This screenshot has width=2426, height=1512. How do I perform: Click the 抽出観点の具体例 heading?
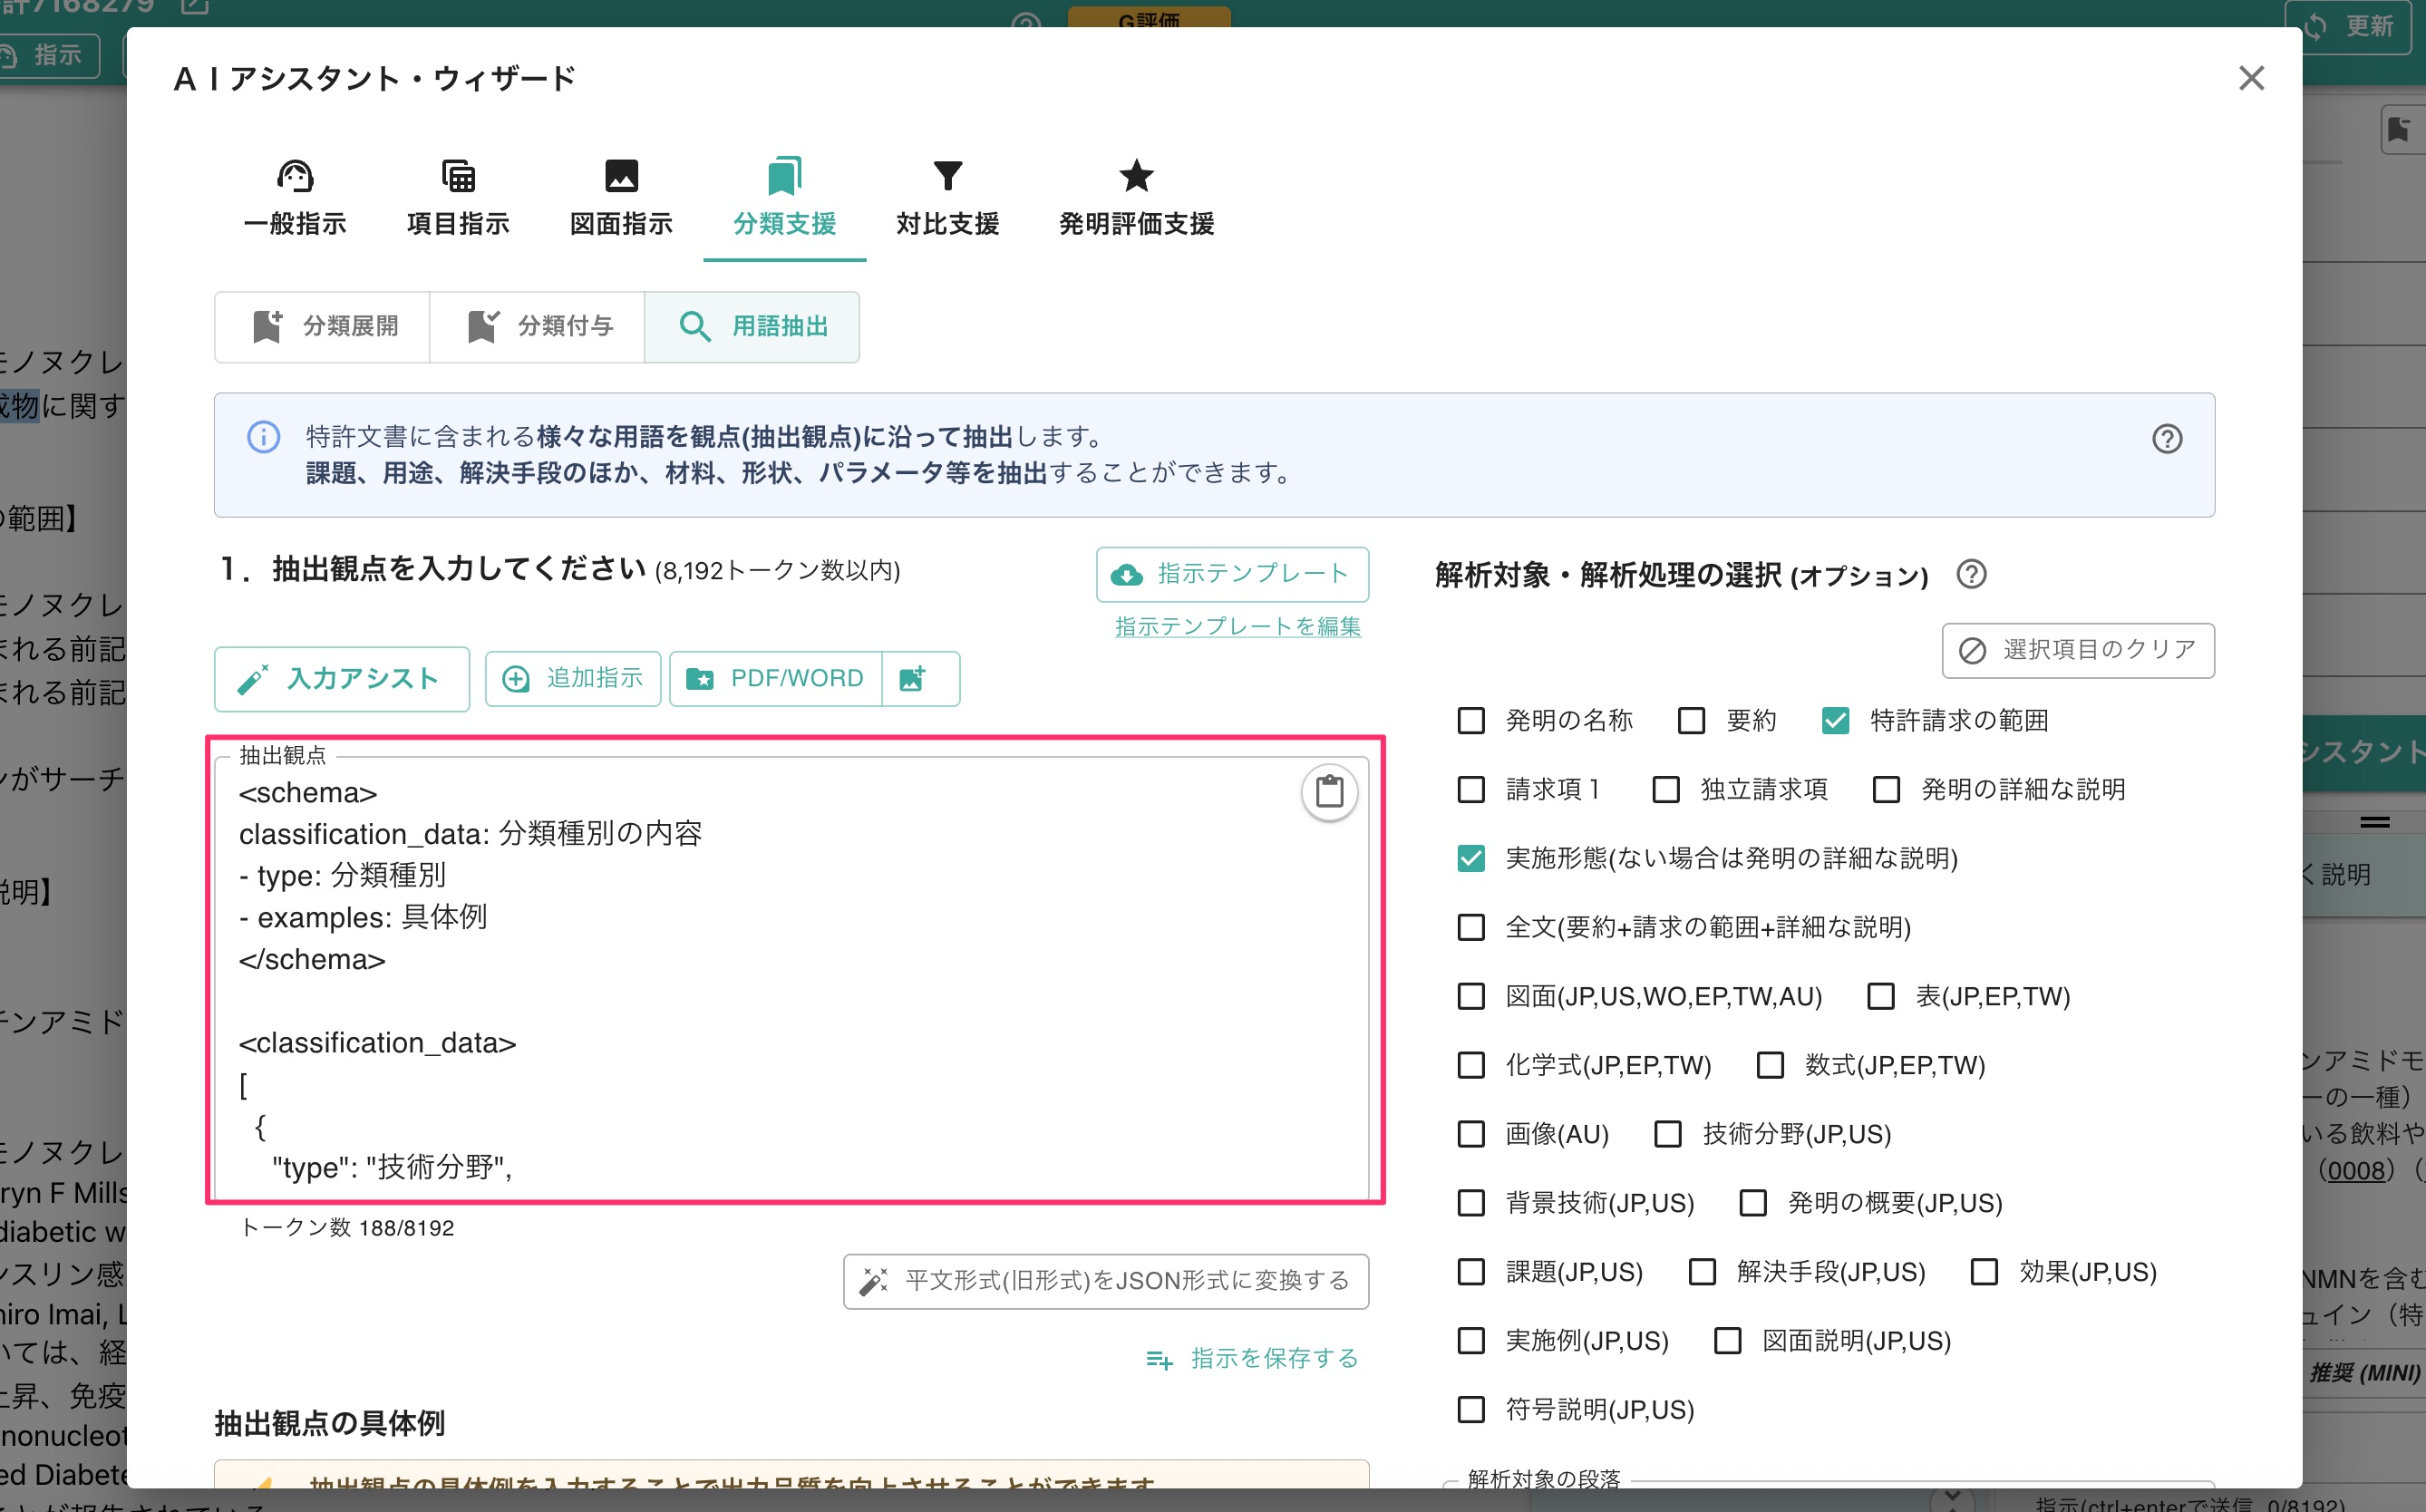click(329, 1422)
